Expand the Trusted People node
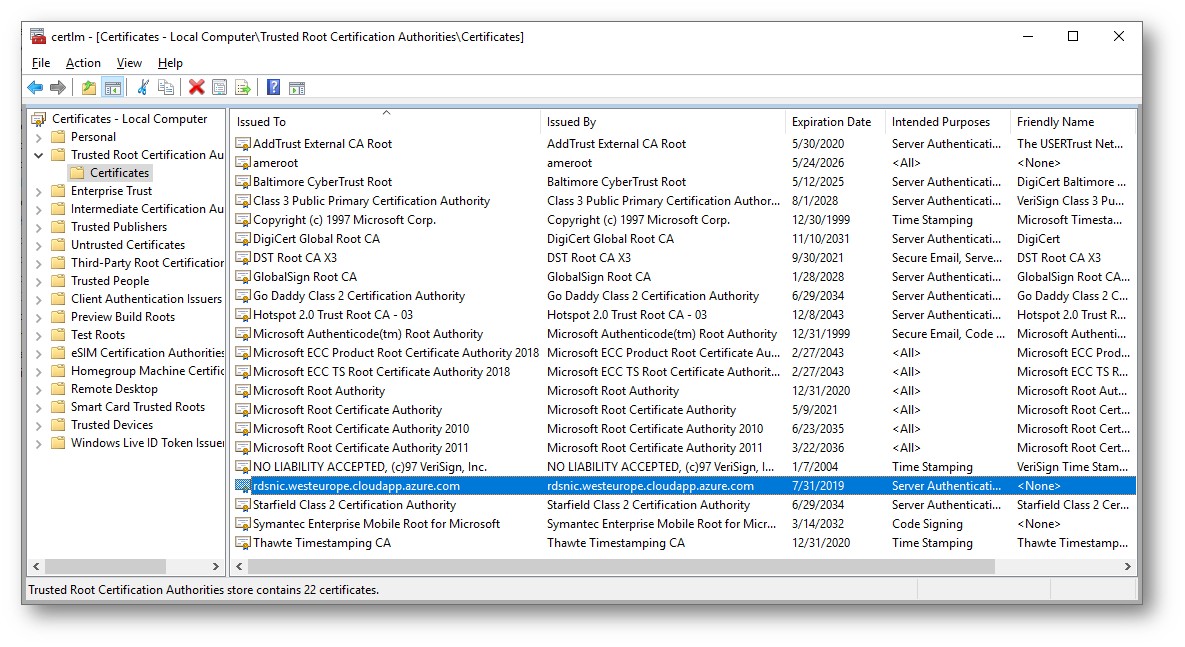This screenshot has height=647, width=1185. (x=39, y=281)
